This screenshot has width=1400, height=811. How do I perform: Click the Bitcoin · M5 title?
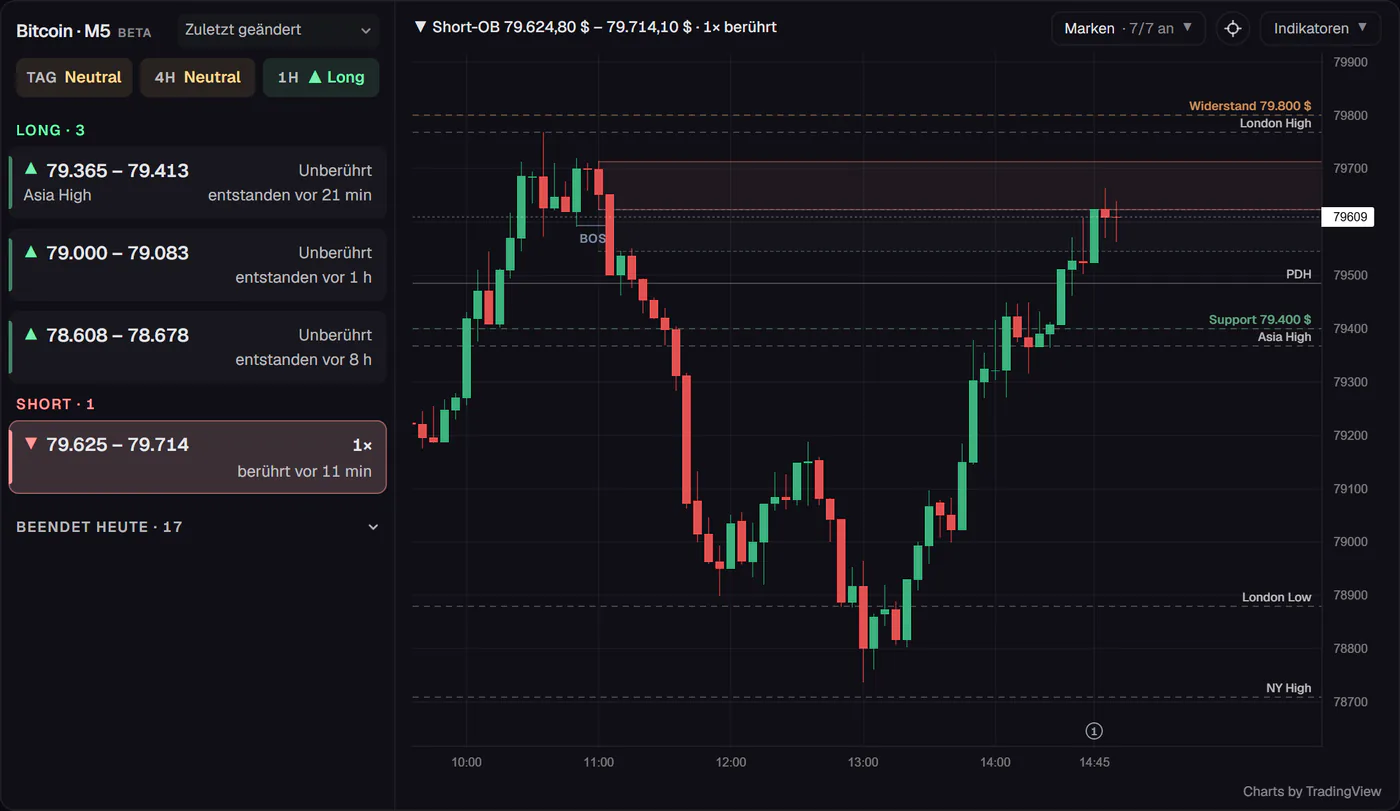[x=64, y=31]
